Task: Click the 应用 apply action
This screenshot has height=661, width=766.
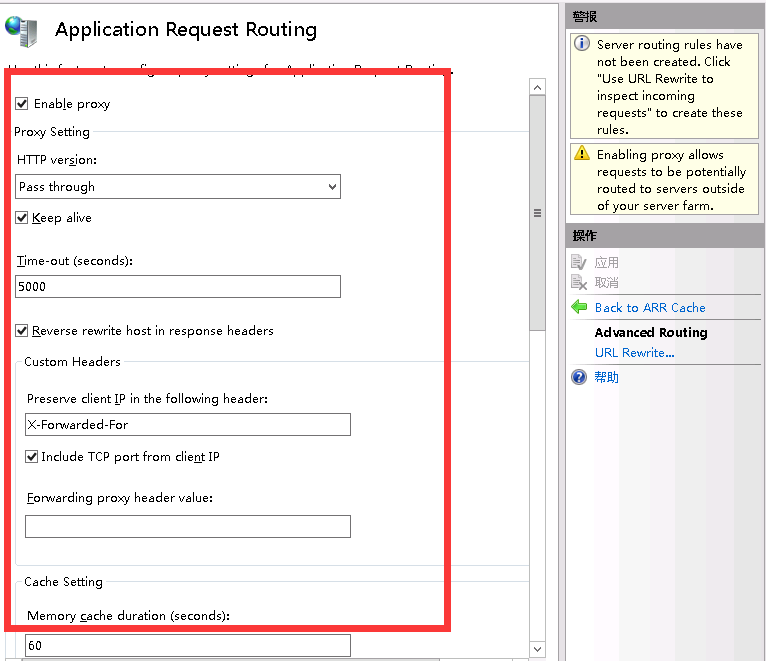Action: [606, 263]
